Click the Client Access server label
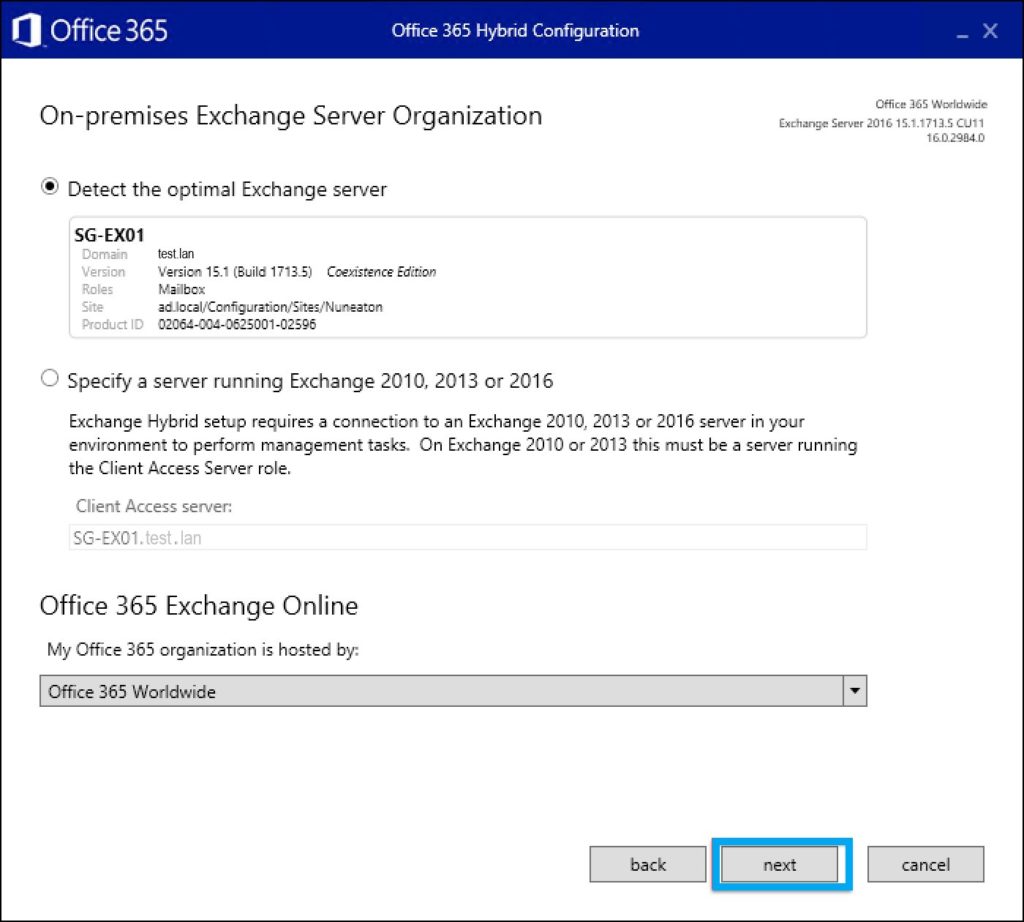 coord(154,506)
